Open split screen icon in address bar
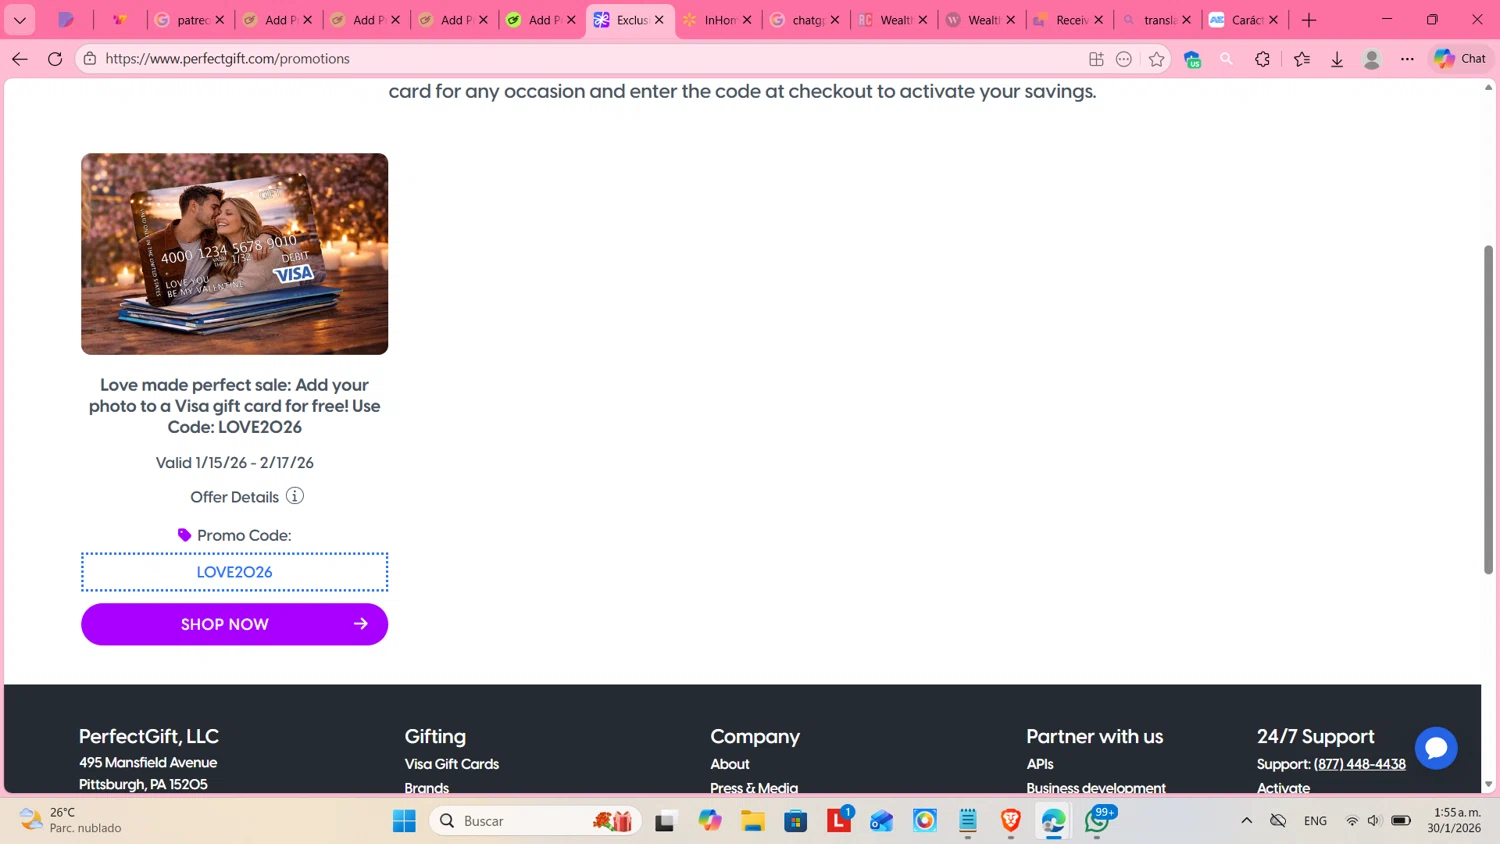 tap(1096, 59)
